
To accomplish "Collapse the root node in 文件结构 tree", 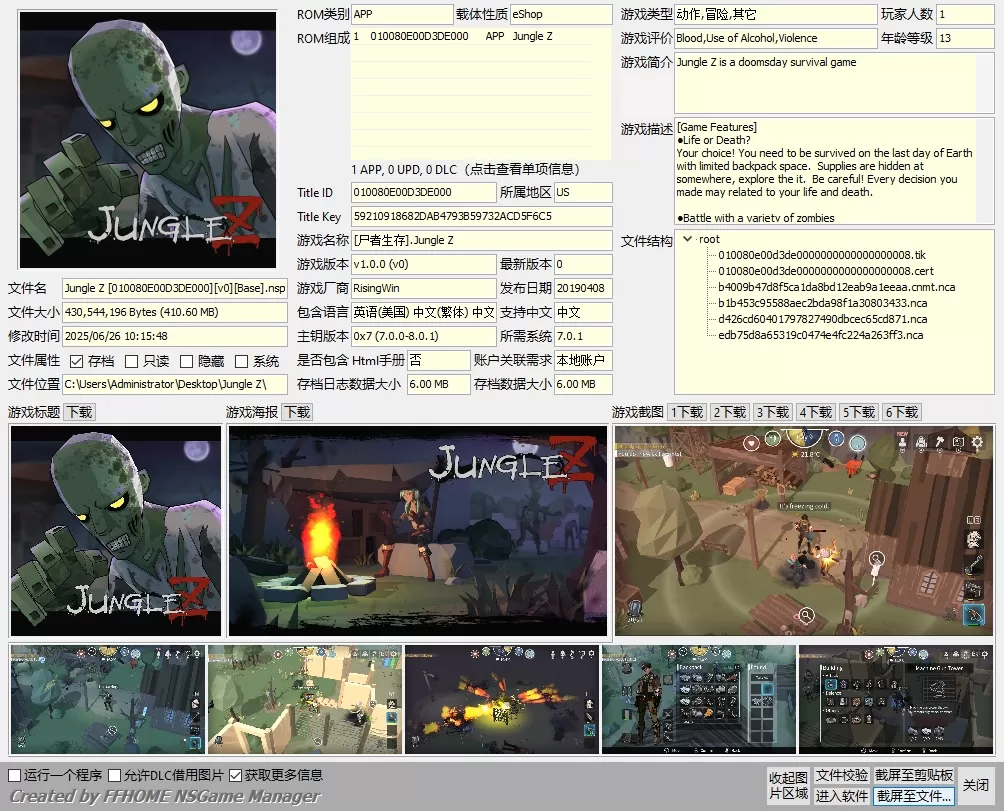I will [x=688, y=239].
